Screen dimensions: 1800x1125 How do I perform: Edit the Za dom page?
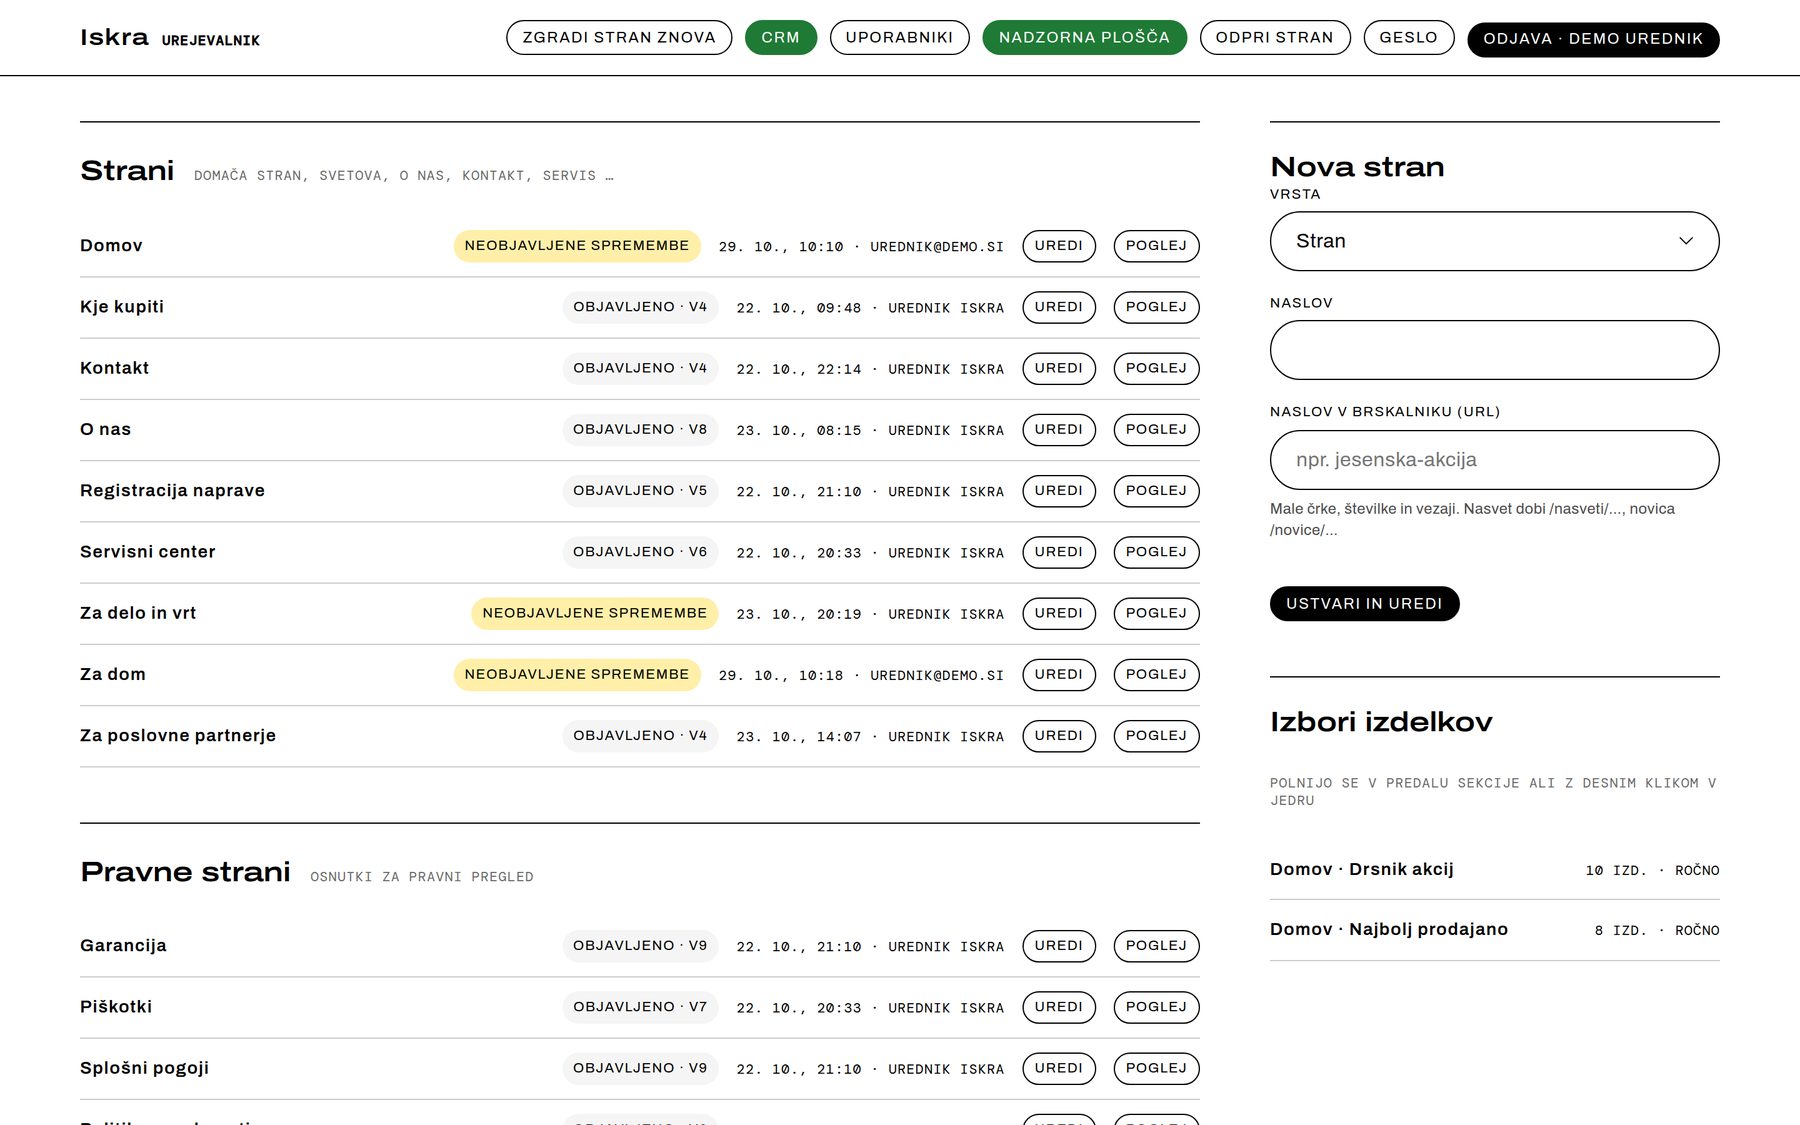point(1059,674)
